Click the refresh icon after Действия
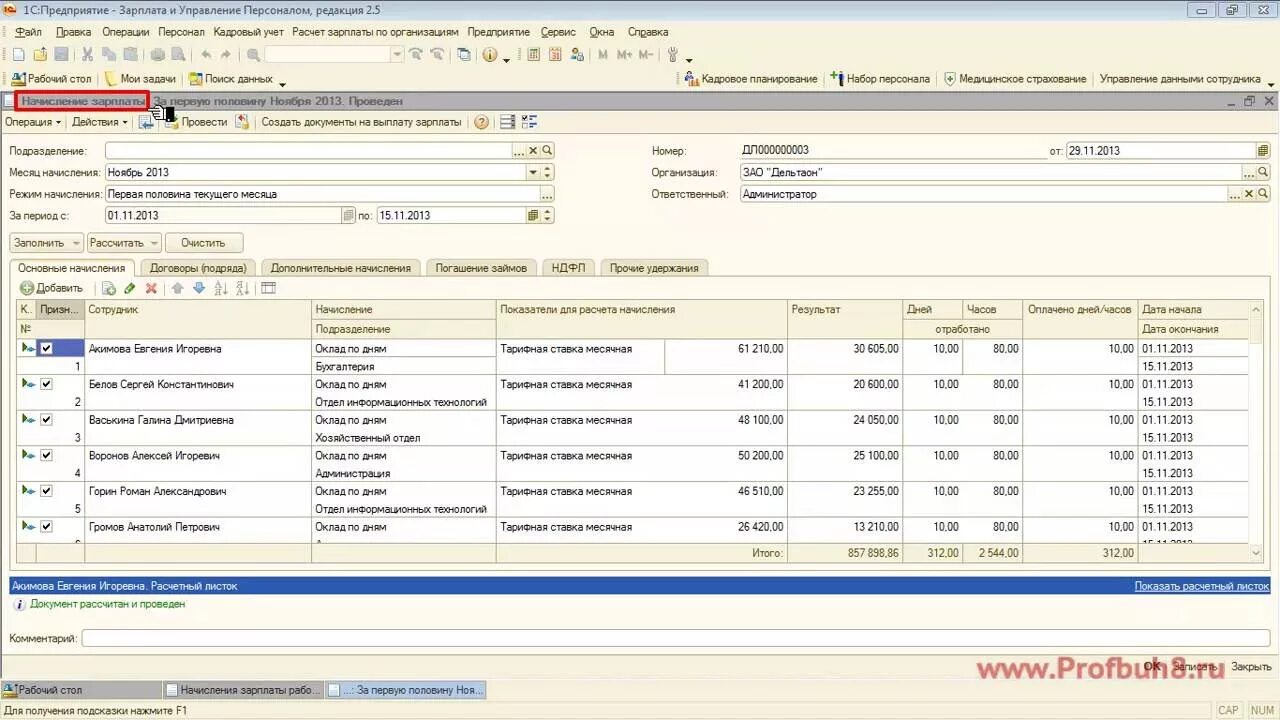The width and height of the screenshot is (1280, 720). pos(146,122)
